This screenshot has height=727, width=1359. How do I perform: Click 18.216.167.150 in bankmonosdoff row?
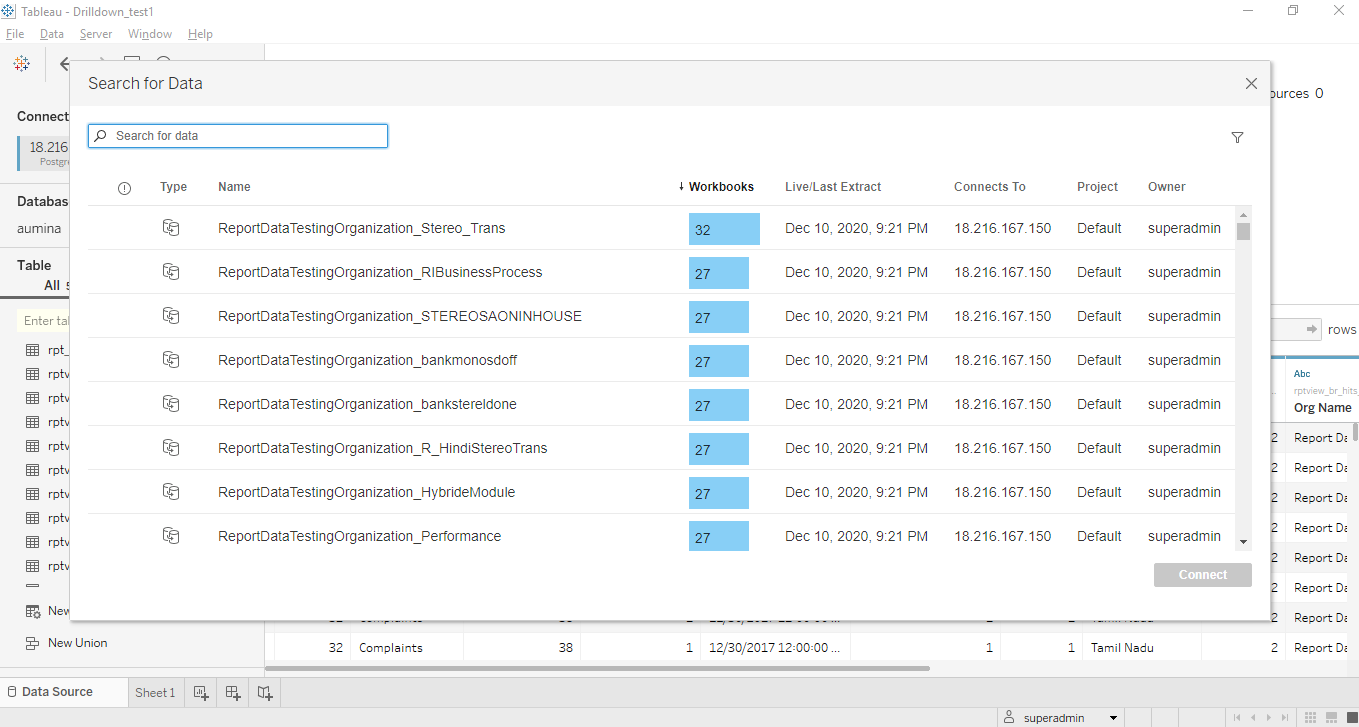pyautogui.click(x=1002, y=360)
